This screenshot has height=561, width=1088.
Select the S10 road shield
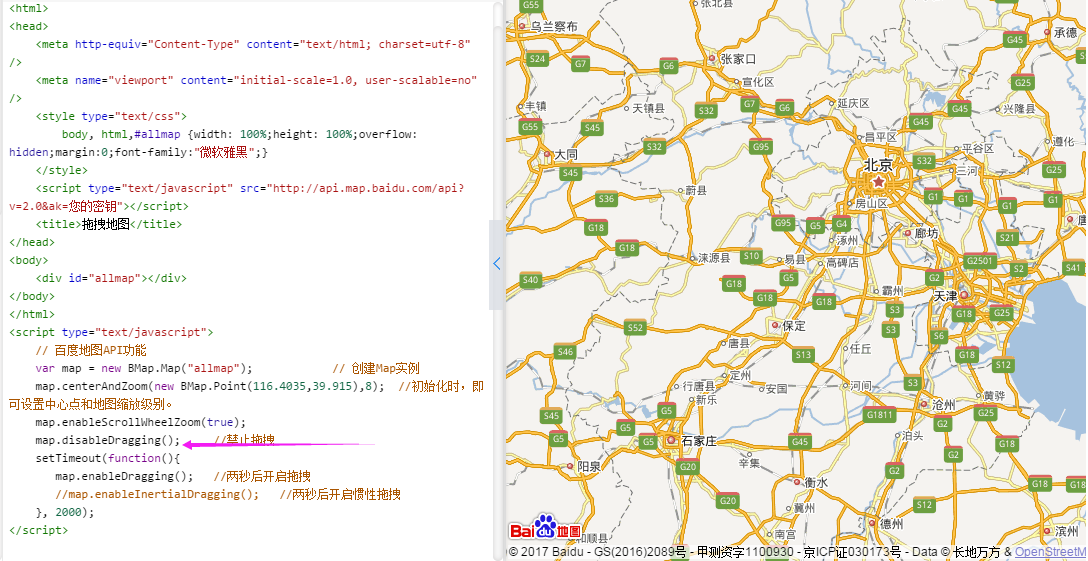[x=751, y=256]
